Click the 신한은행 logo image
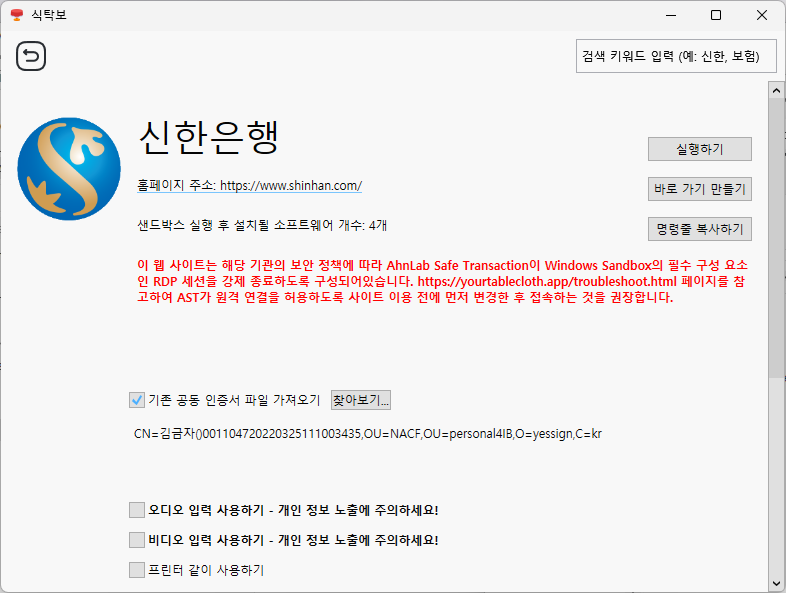Screen dimensions: 786x593 (x=69, y=168)
